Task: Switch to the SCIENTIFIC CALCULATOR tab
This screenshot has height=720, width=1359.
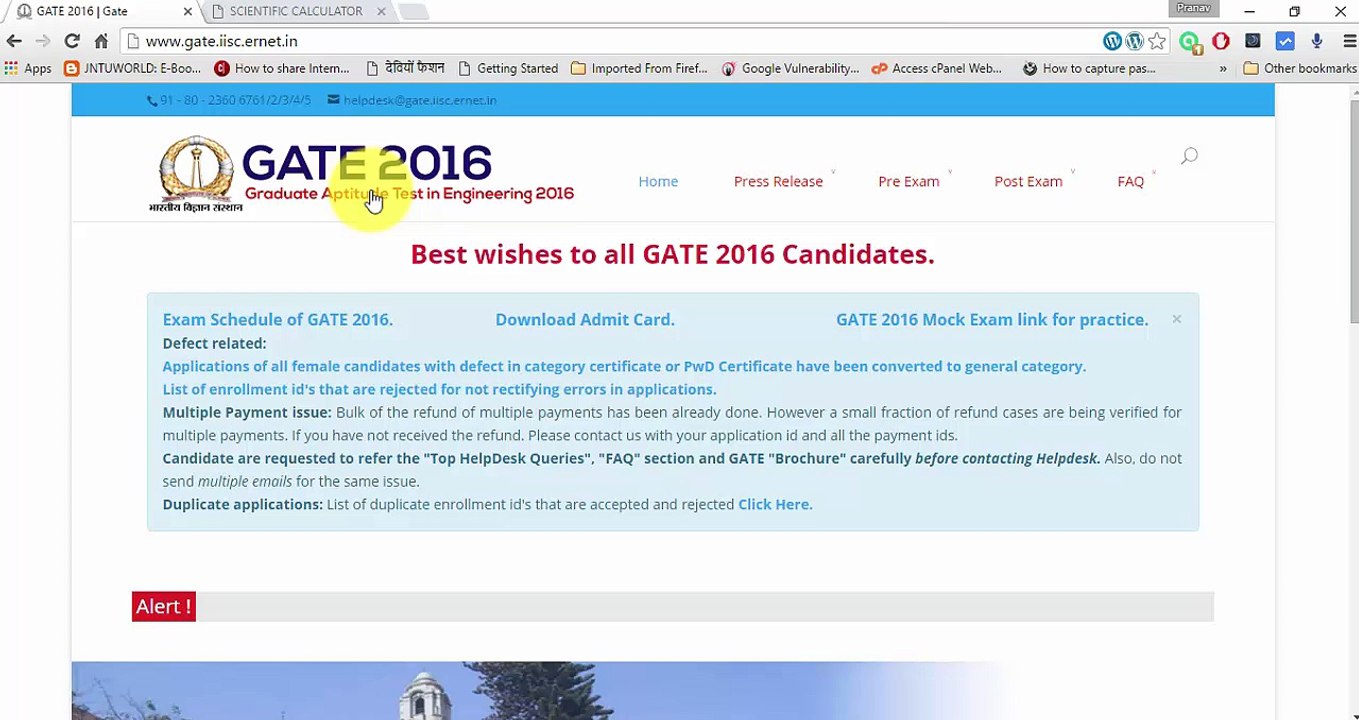Action: tap(296, 11)
